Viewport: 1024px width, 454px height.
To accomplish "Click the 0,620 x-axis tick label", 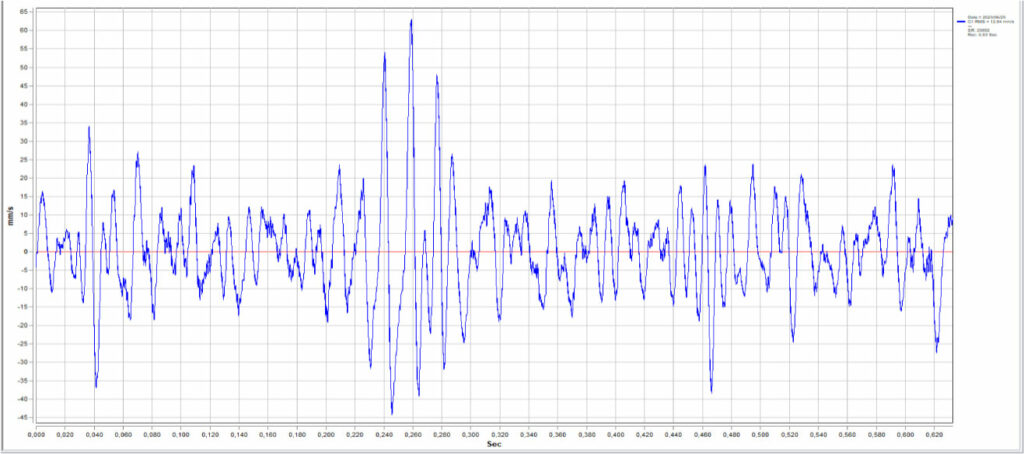I will pos(933,434).
